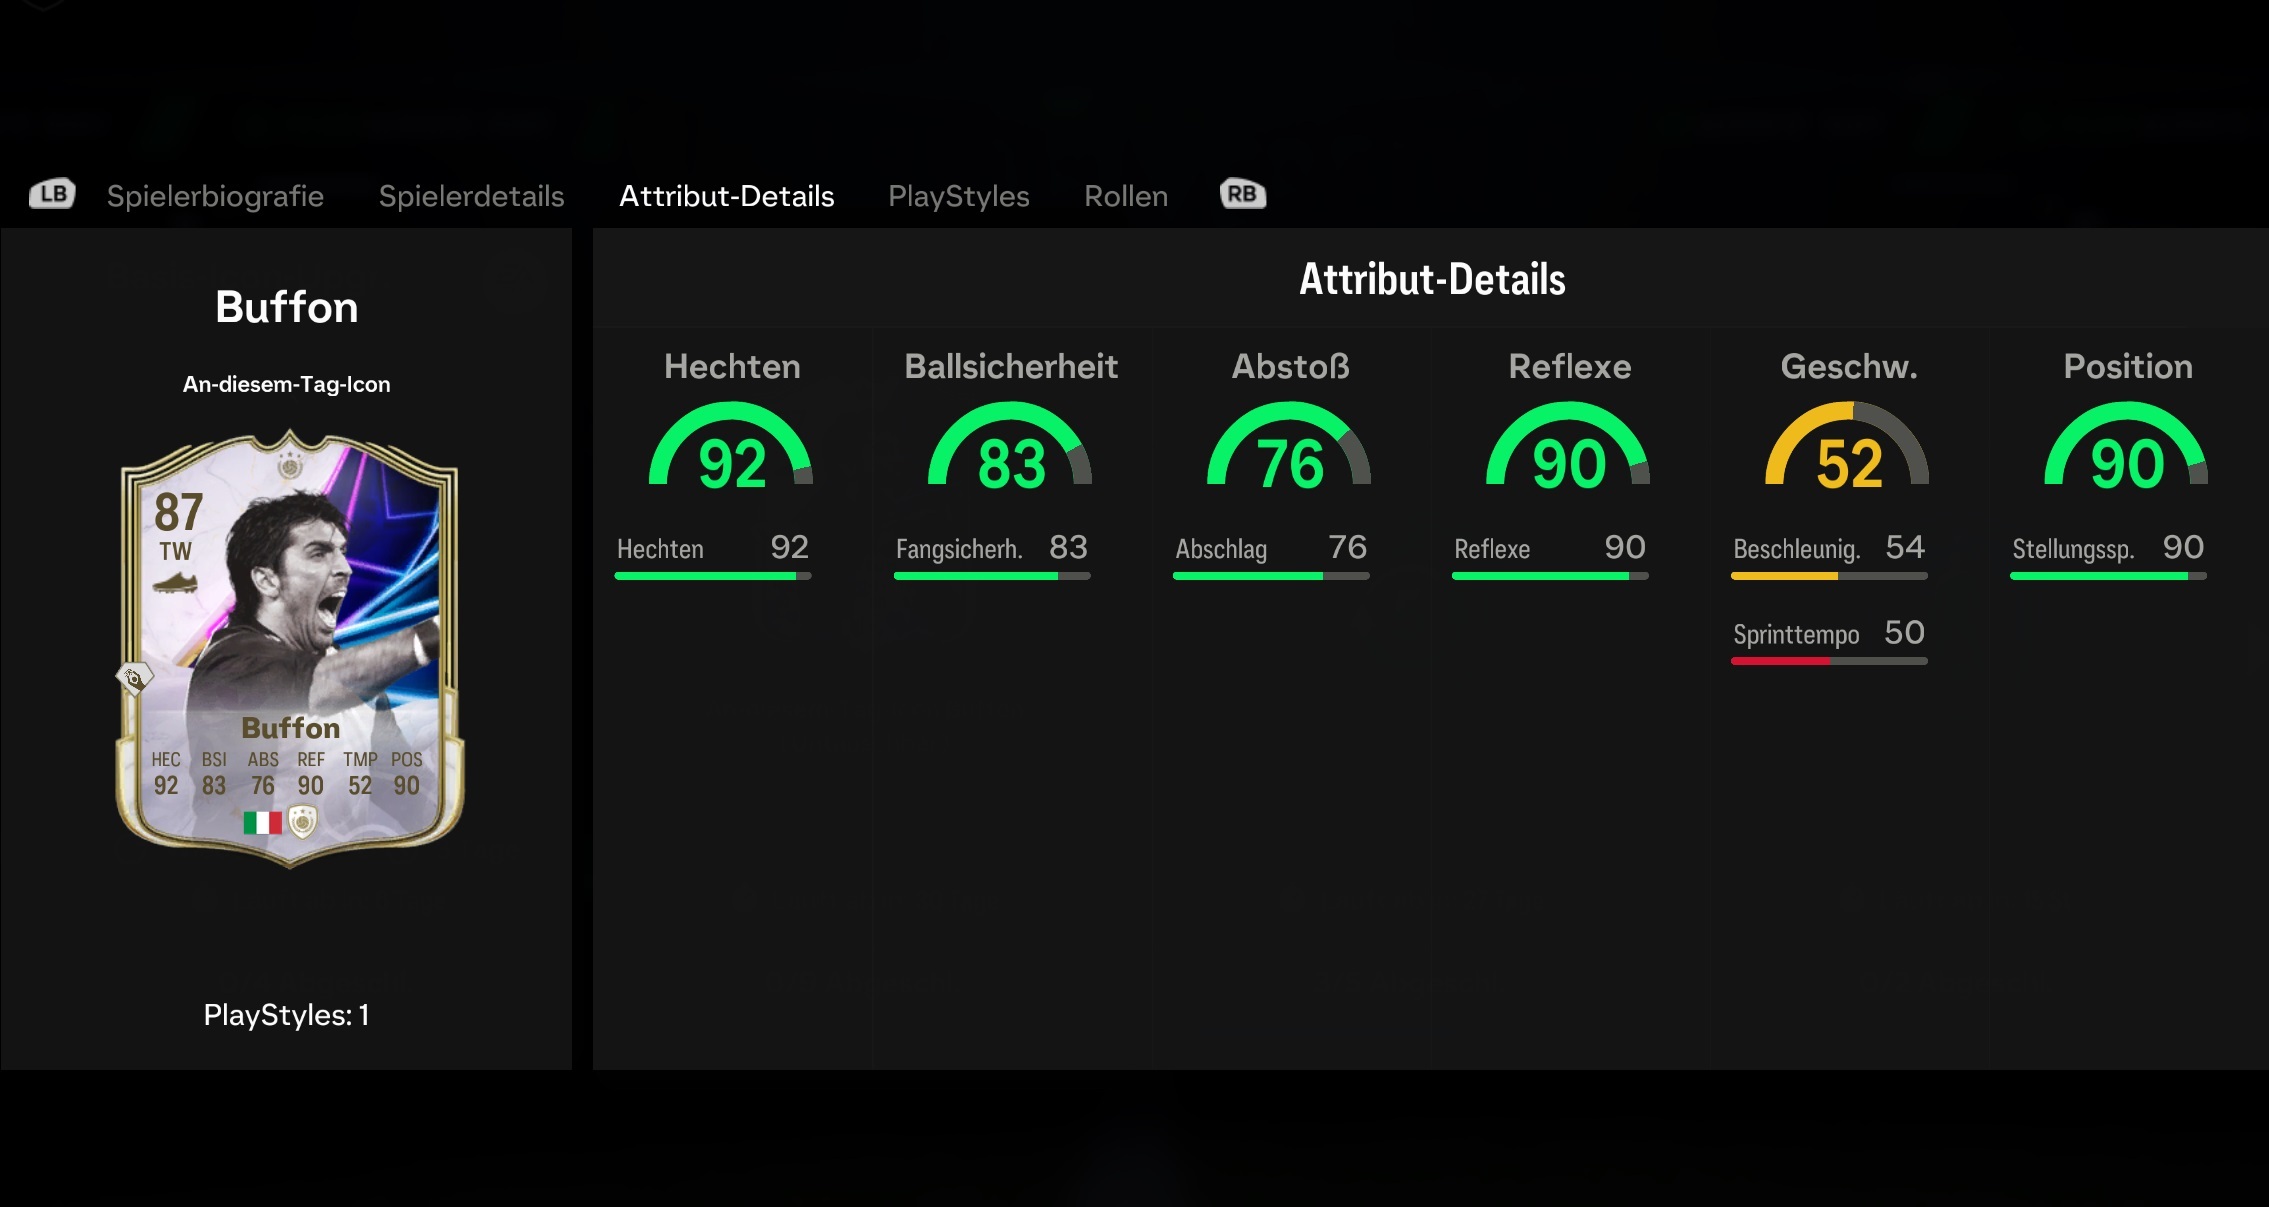Click the 'Fangsicherh.' label
The image size is (2269, 1207).
tap(959, 549)
